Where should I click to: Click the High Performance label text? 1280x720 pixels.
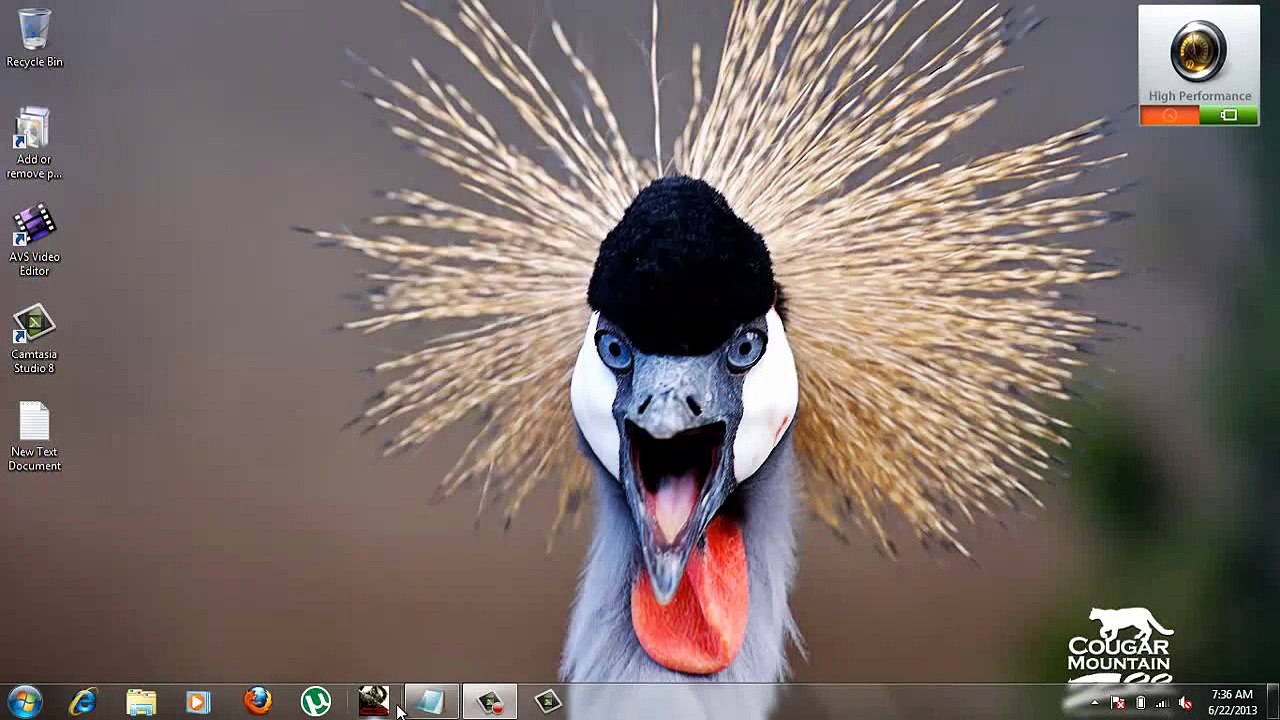[1200, 96]
